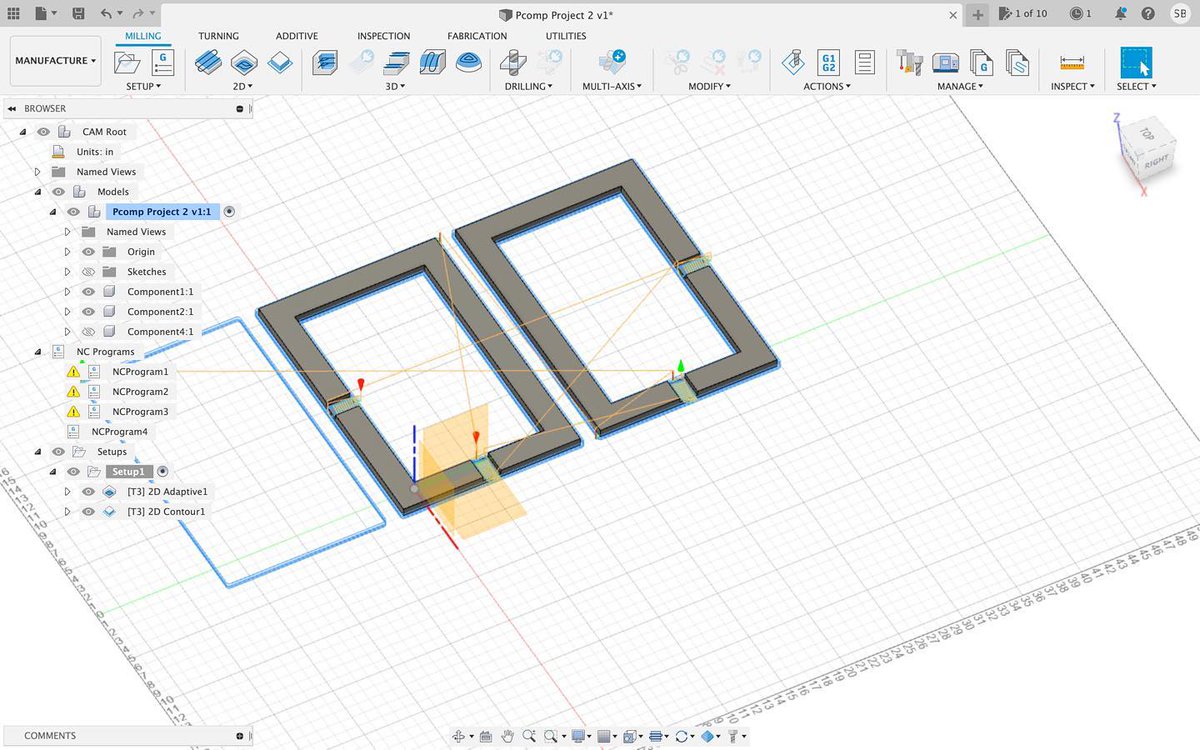Image resolution: width=1200 pixels, height=750 pixels.
Task: Open the DRILLING panel dropdown
Action: pos(529,87)
